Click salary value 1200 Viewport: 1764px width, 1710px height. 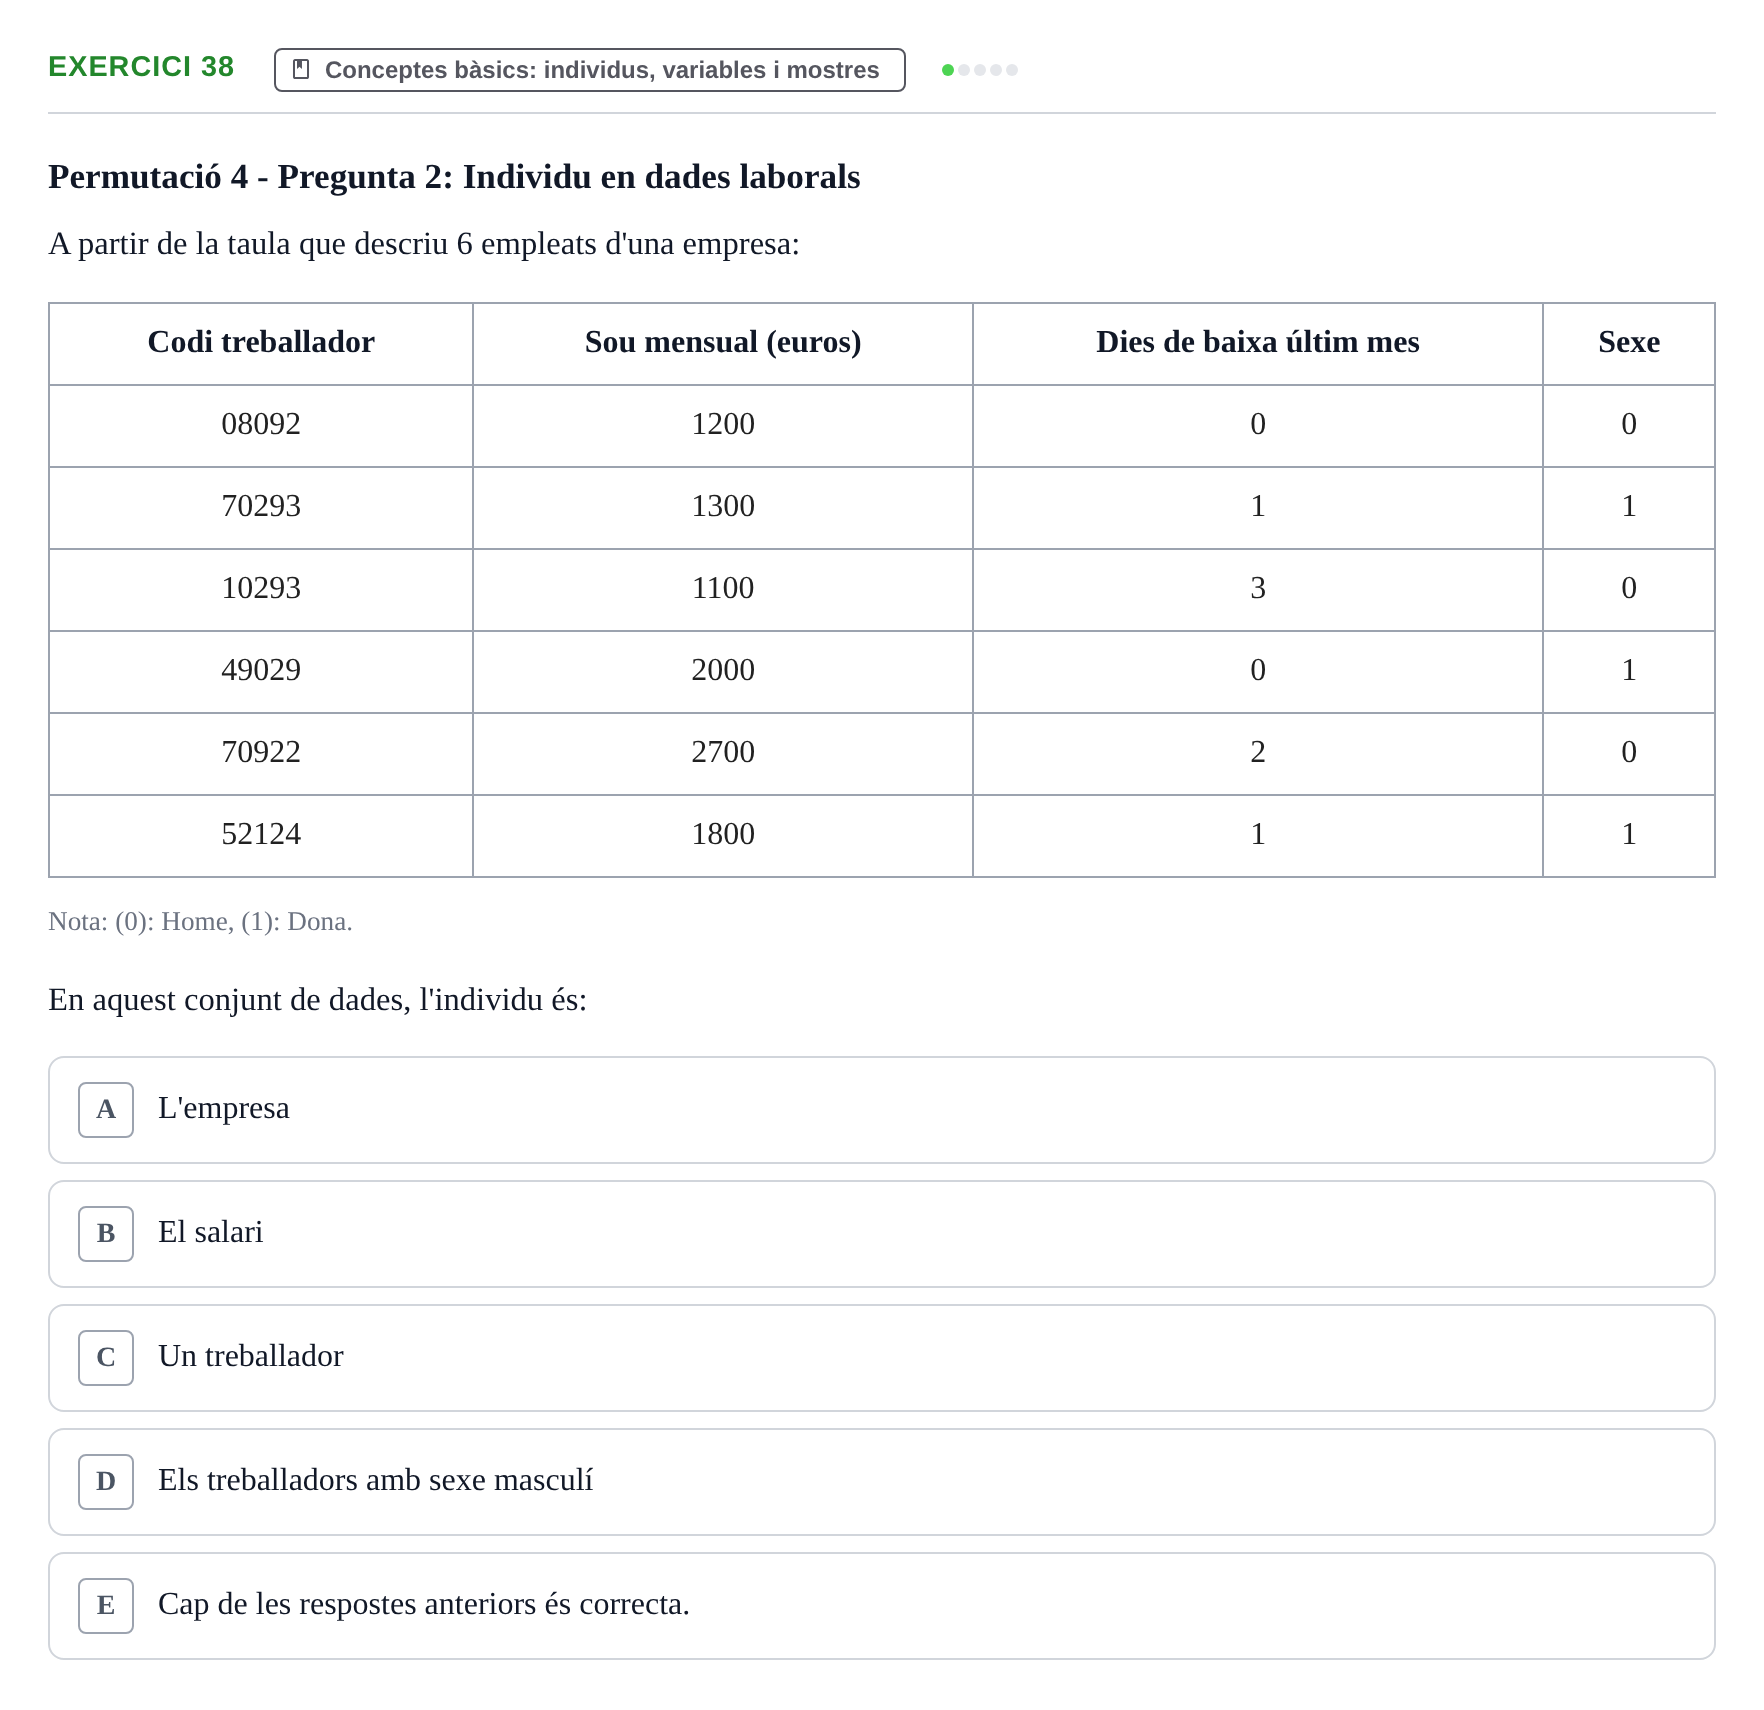[x=723, y=425]
